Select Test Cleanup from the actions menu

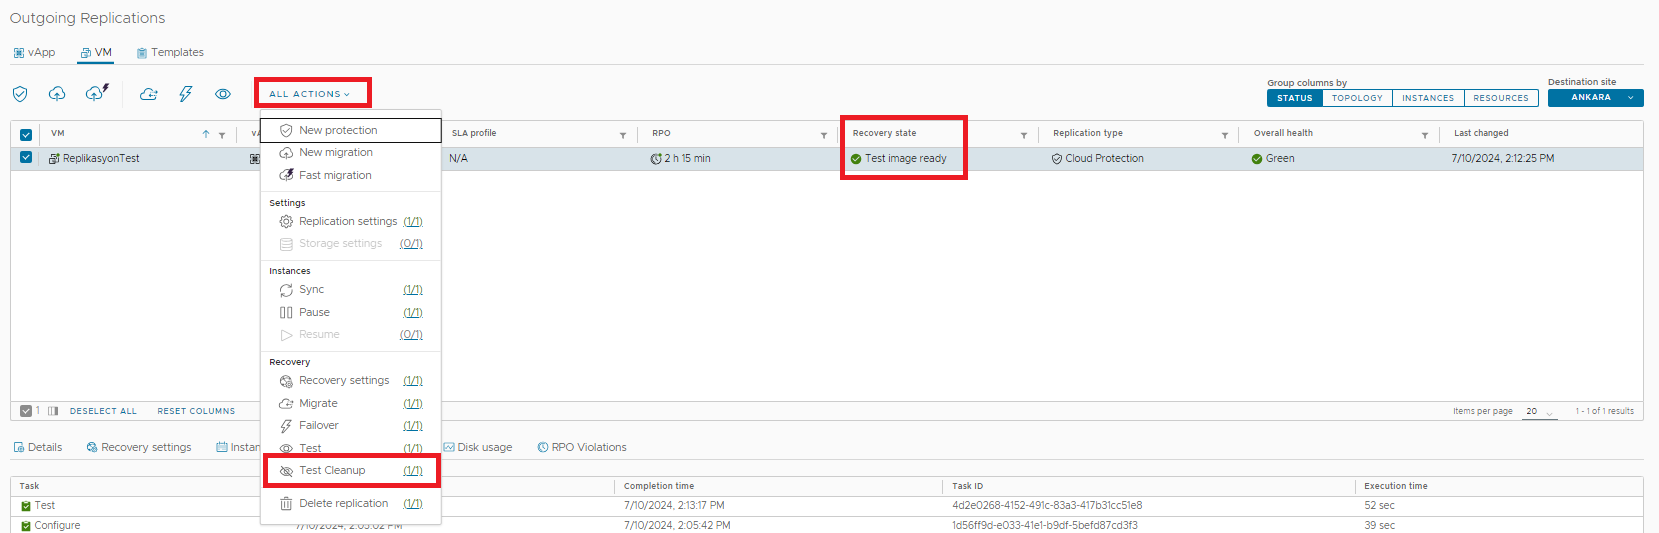click(333, 471)
